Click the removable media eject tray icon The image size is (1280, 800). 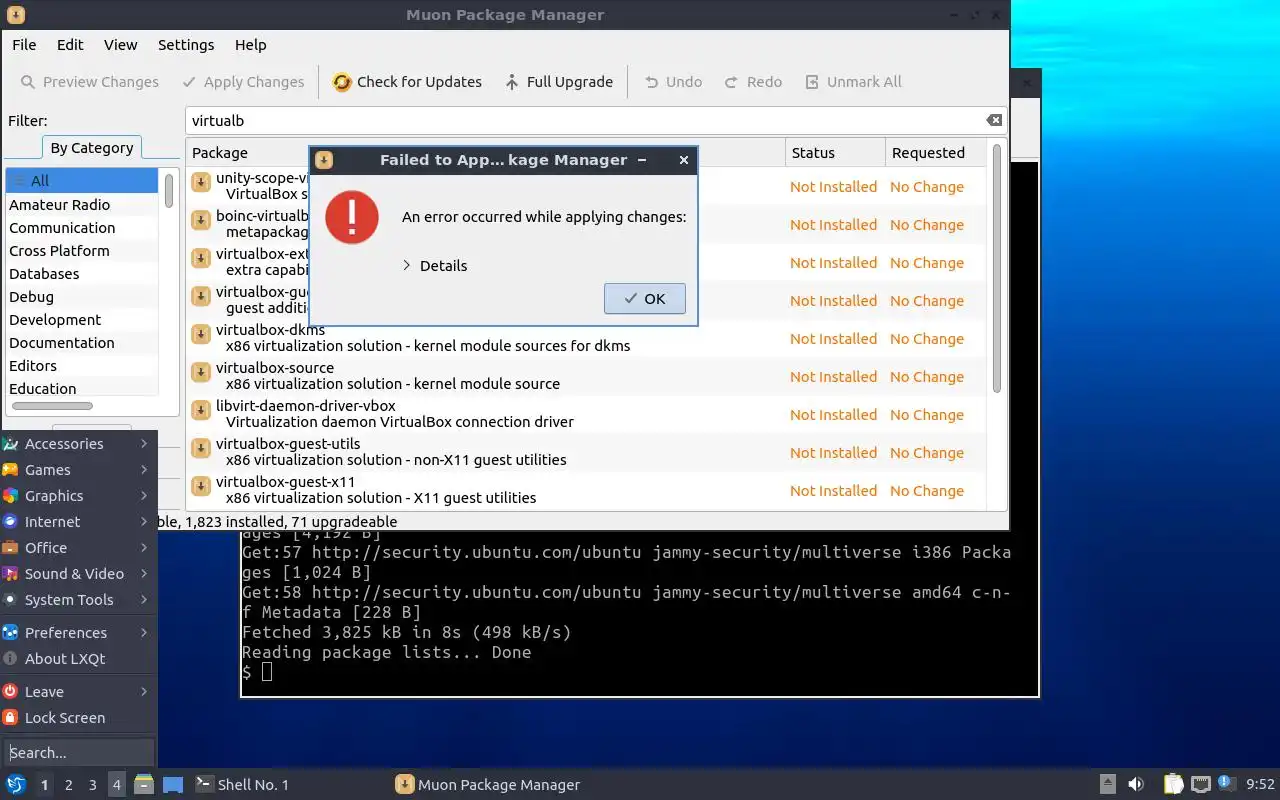coord(1108,784)
